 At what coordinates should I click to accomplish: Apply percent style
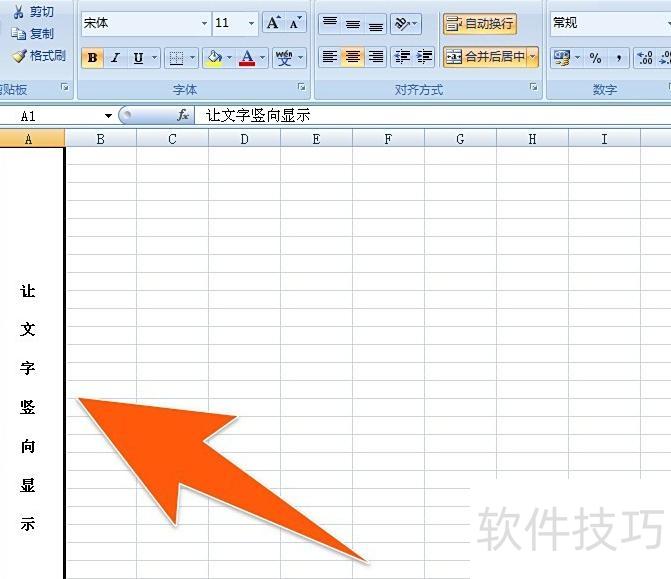coord(595,58)
